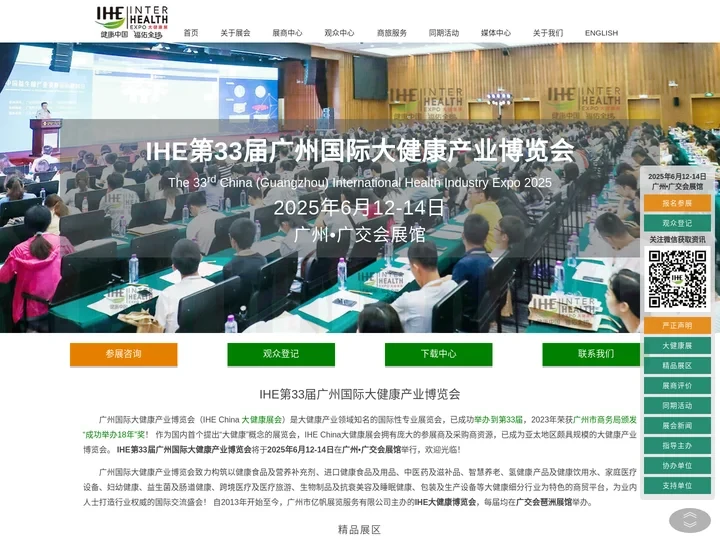Viewport: 720px width, 540px height.
Task: Click the sidebar 精品展区 button
Action: [677, 366]
